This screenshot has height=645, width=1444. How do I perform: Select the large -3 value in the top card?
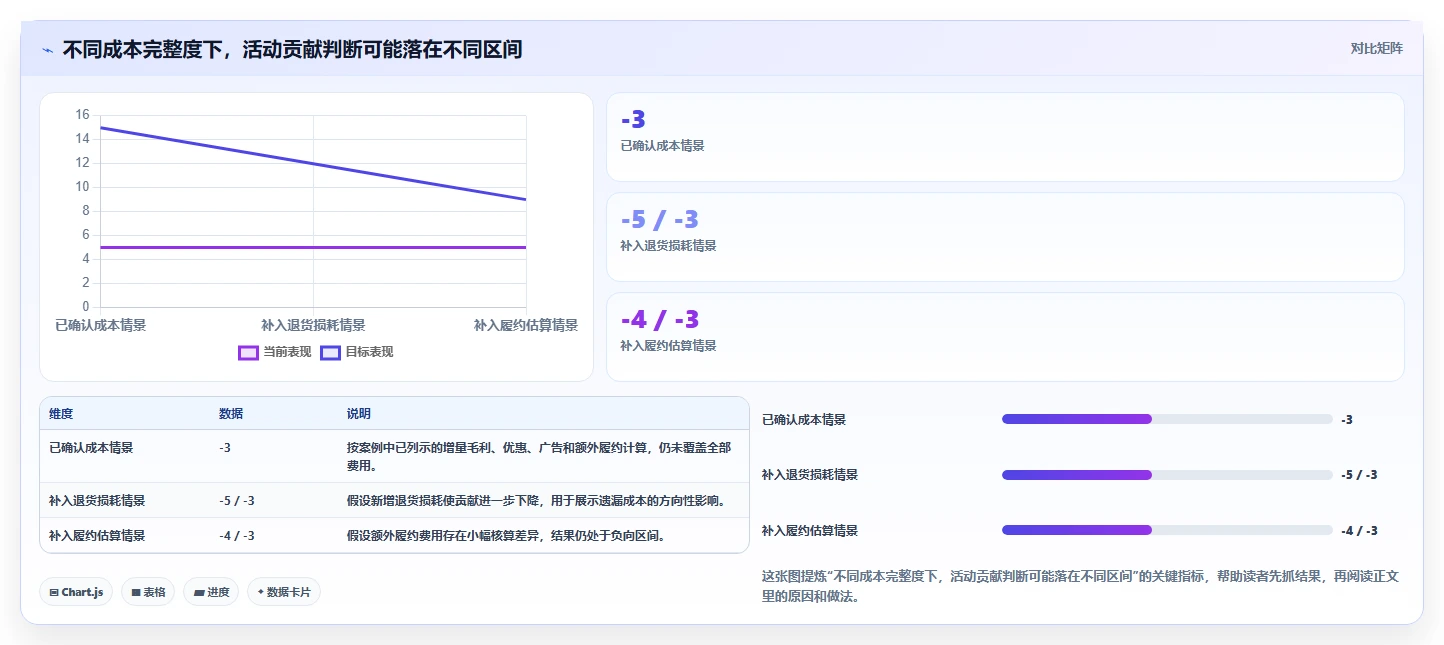pyautogui.click(x=633, y=120)
